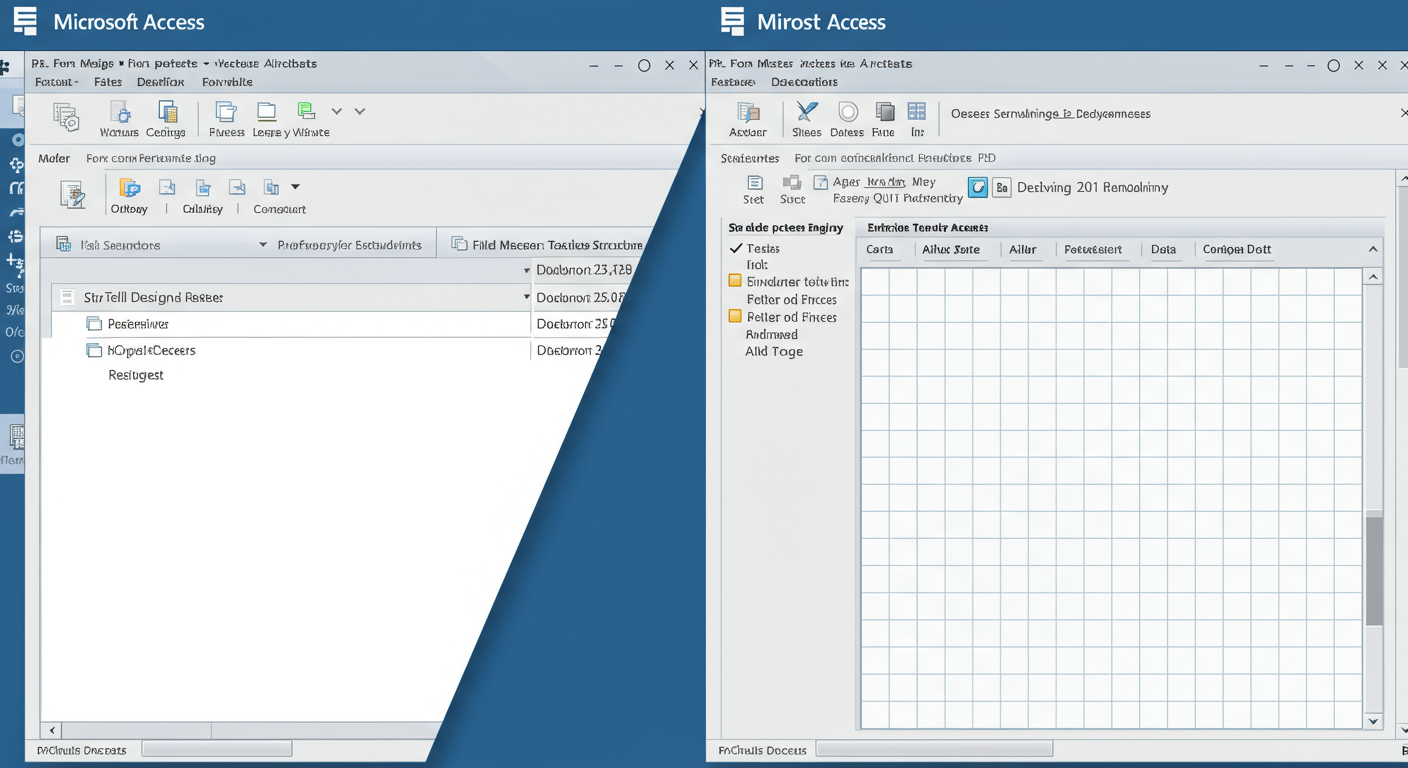Toggle the Einoluter checkbox

735,281
